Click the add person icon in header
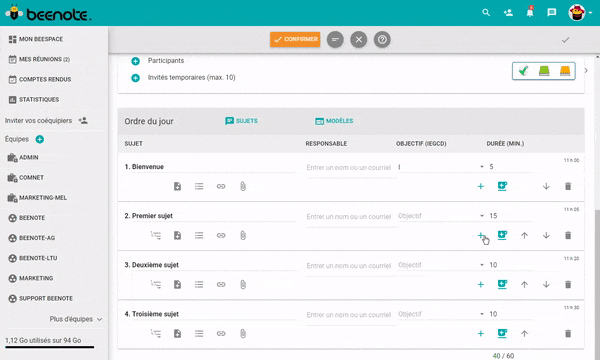The height and width of the screenshot is (360, 600). point(508,13)
